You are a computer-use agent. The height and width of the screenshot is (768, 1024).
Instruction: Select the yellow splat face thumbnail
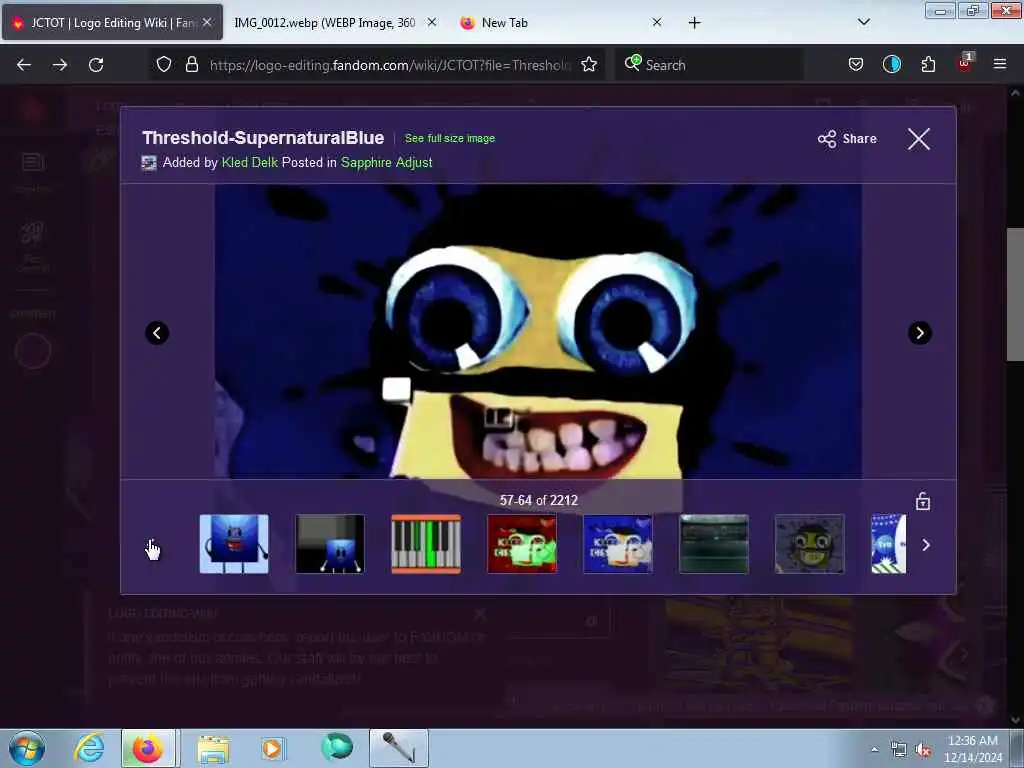tap(809, 544)
